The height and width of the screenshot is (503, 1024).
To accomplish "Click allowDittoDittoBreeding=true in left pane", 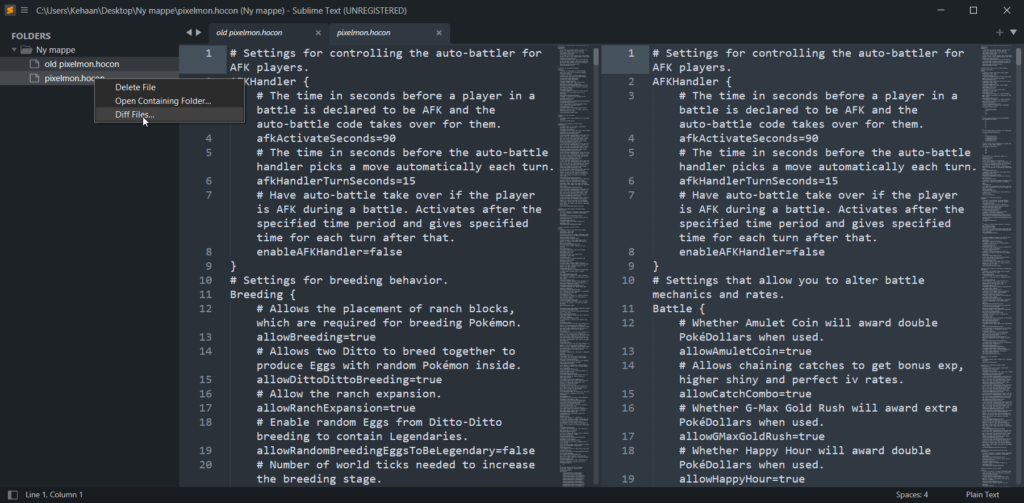I will (x=349, y=380).
